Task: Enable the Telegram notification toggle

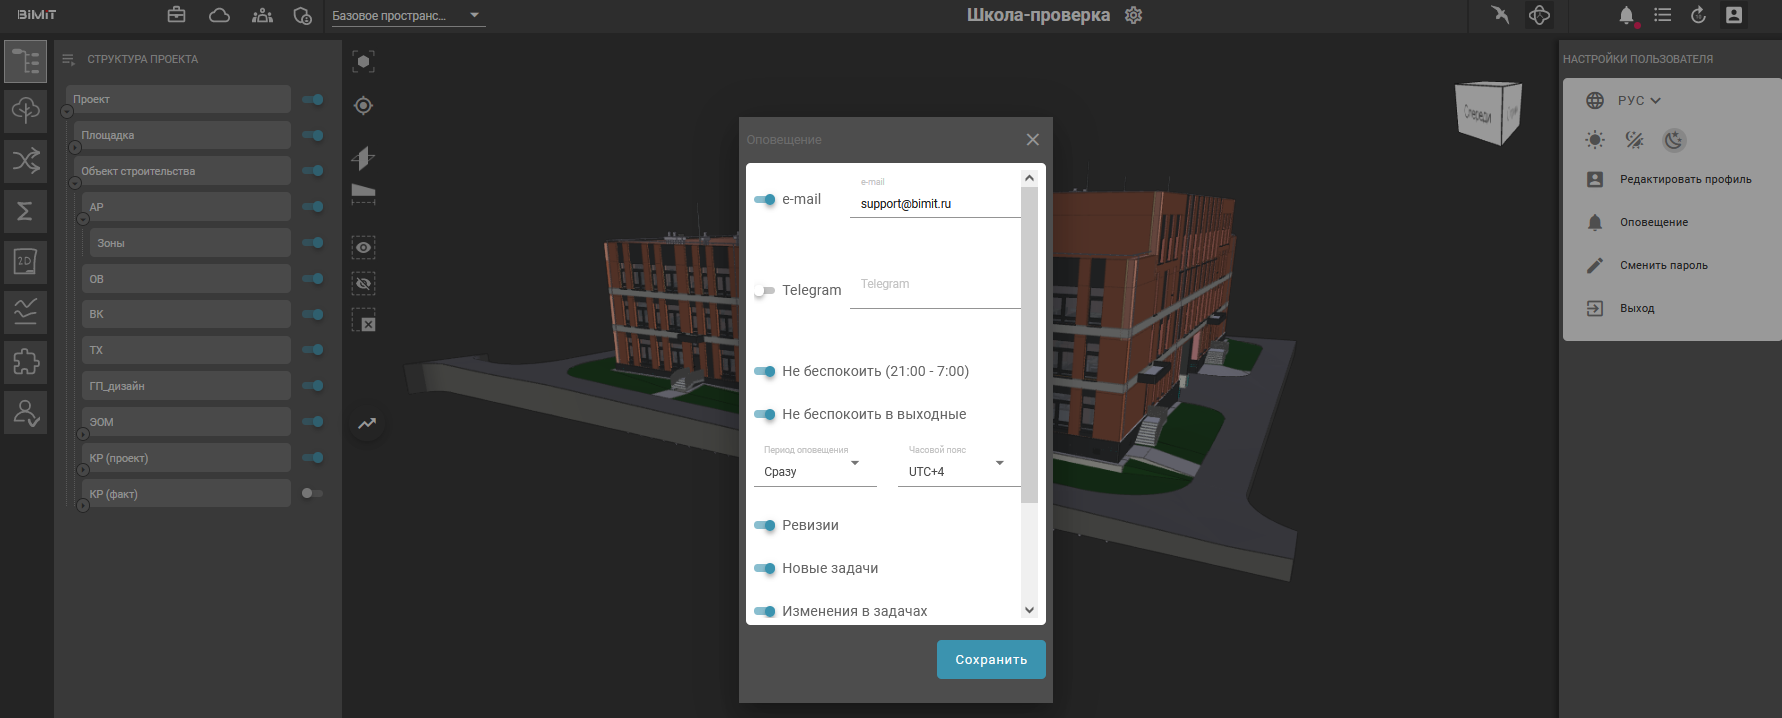Action: coord(765,291)
